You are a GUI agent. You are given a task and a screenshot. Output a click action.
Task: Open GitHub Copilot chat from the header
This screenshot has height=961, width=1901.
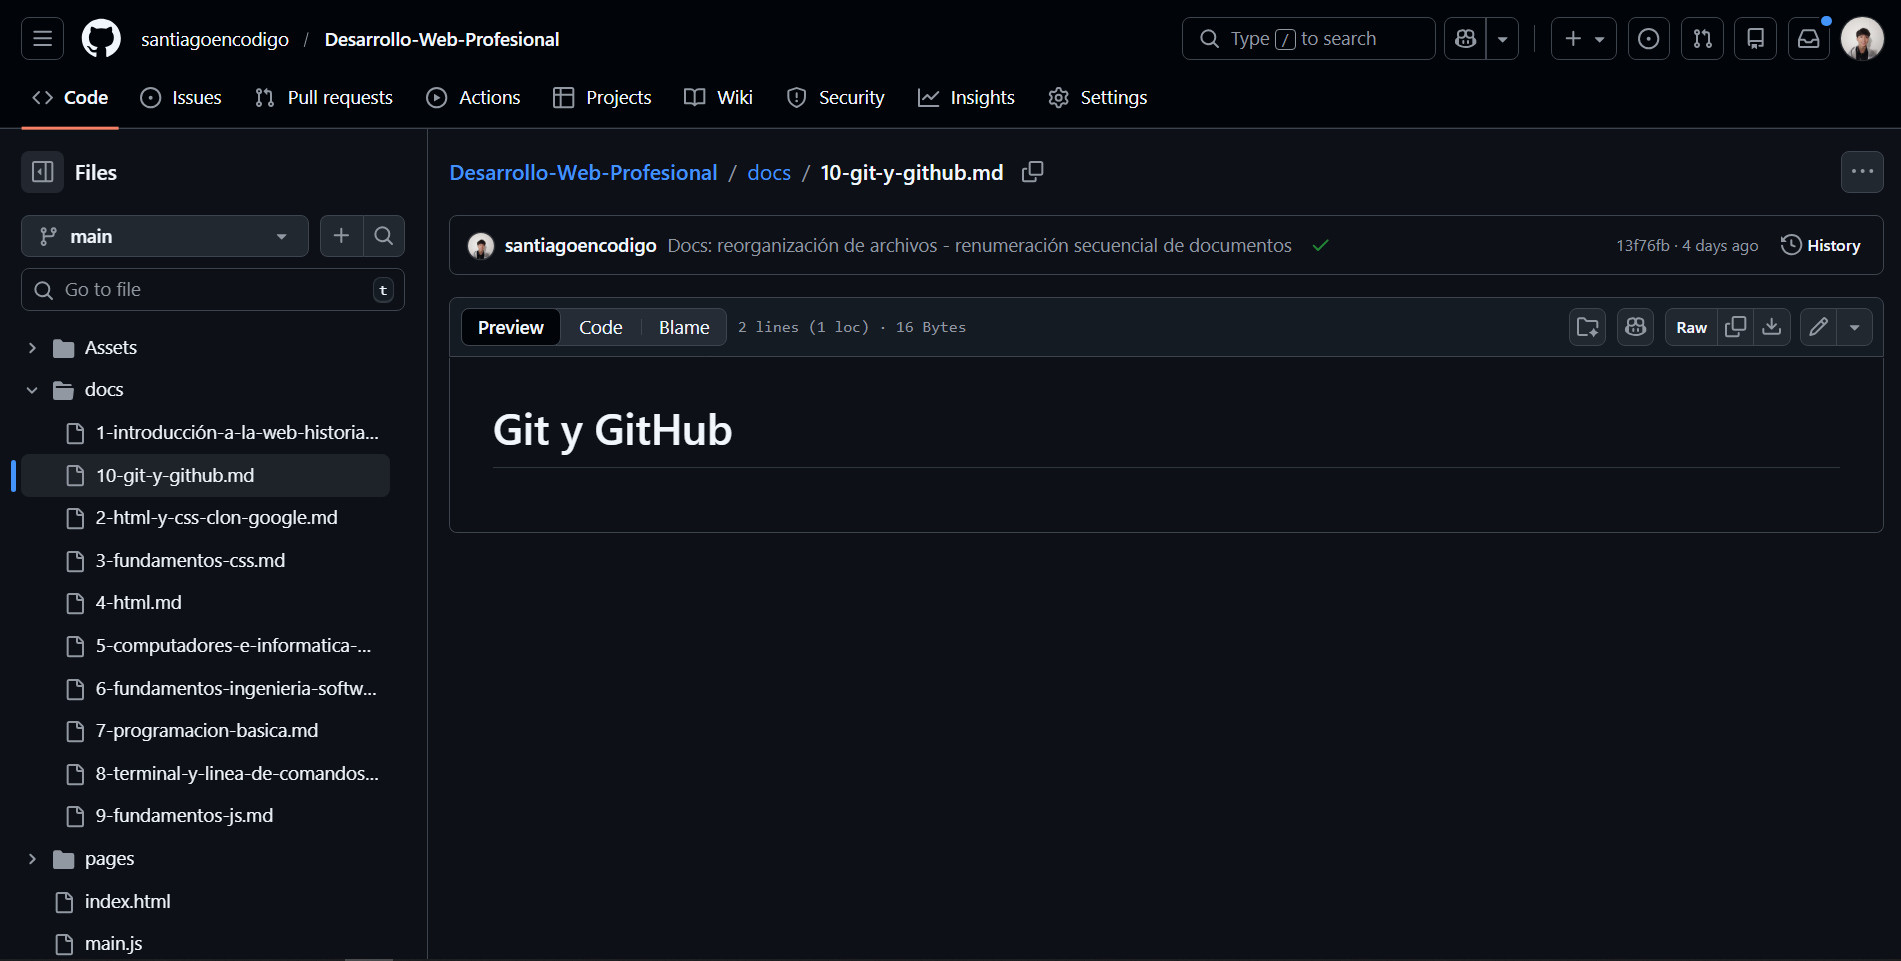pyautogui.click(x=1465, y=38)
